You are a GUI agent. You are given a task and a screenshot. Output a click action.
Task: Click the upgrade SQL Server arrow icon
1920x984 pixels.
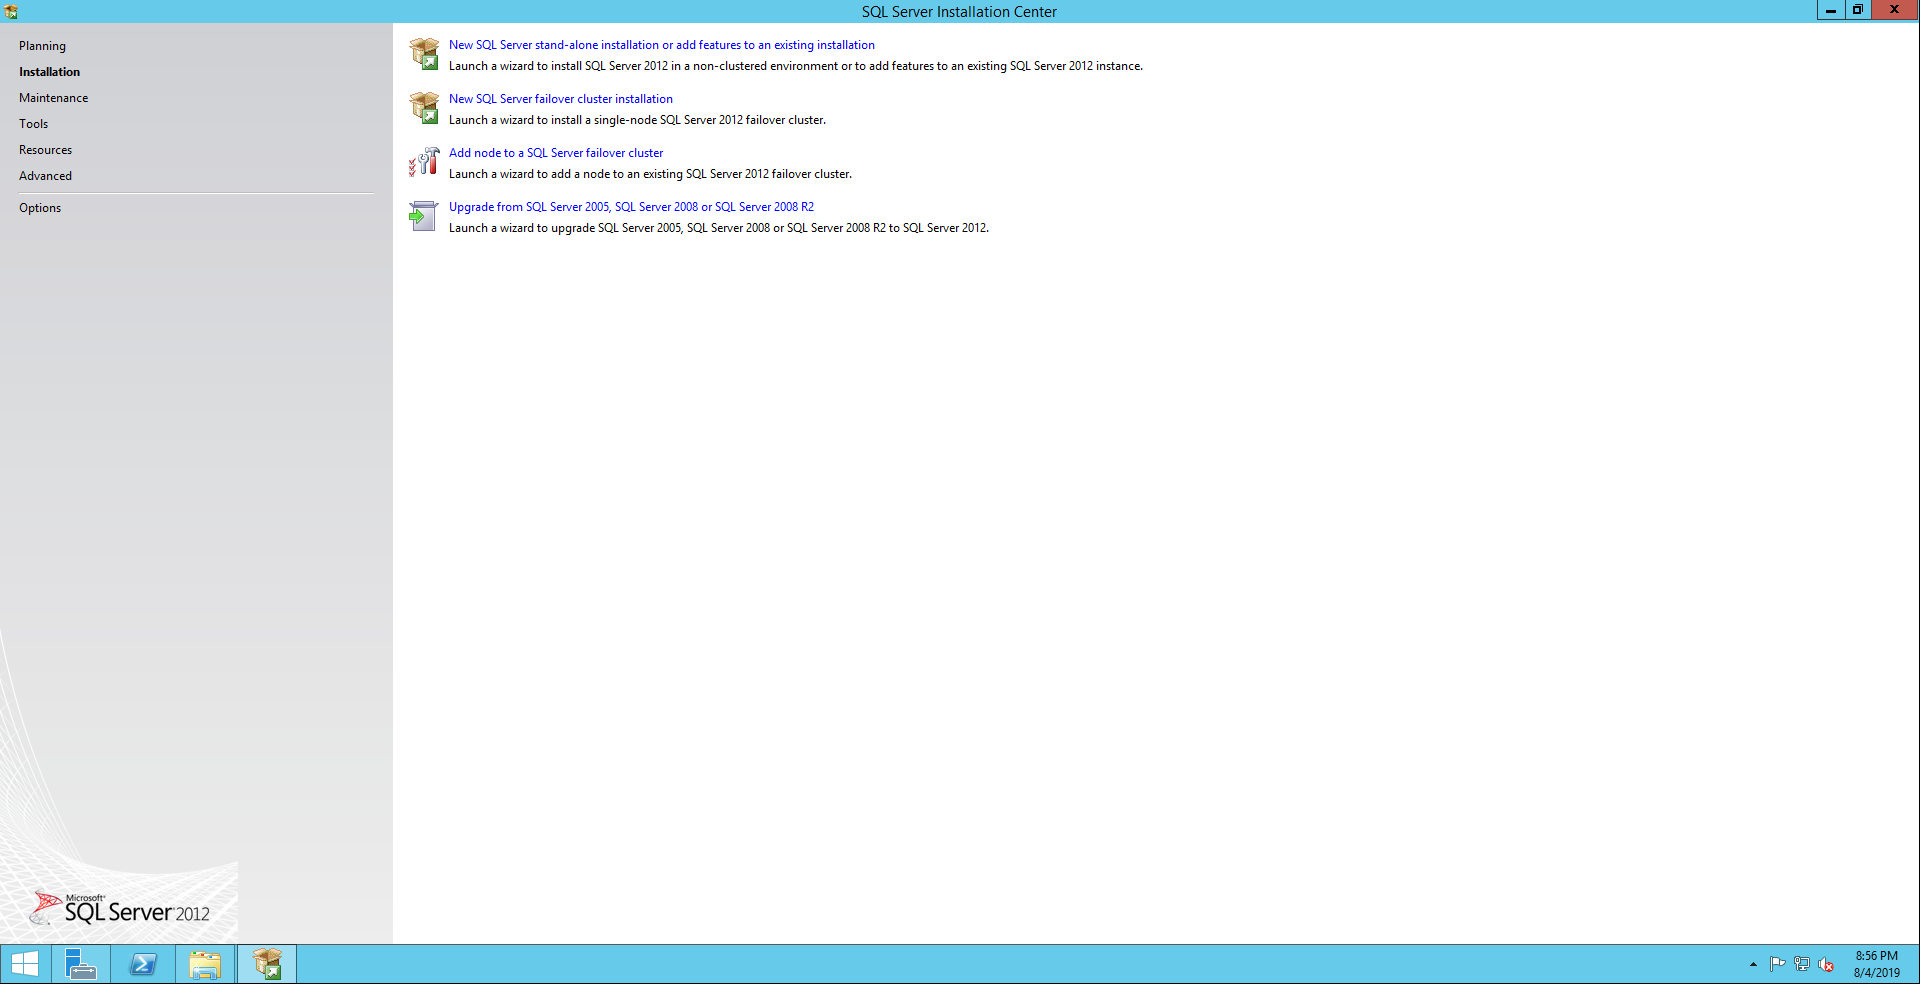tap(424, 216)
